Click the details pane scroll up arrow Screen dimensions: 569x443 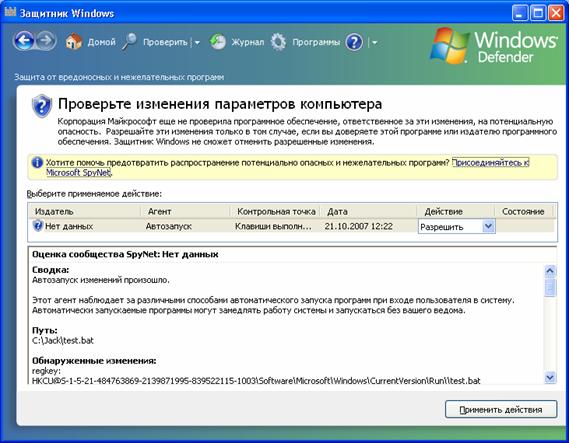pyautogui.click(x=550, y=271)
